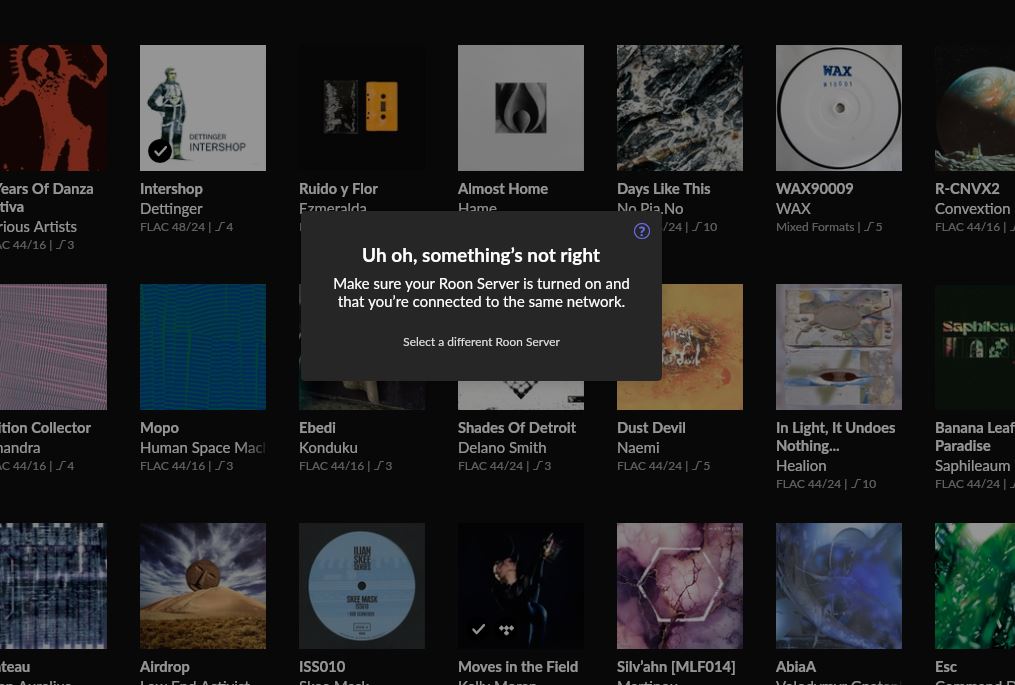This screenshot has height=685, width=1015.
Task: Click the Konduku artist name
Action: [328, 447]
